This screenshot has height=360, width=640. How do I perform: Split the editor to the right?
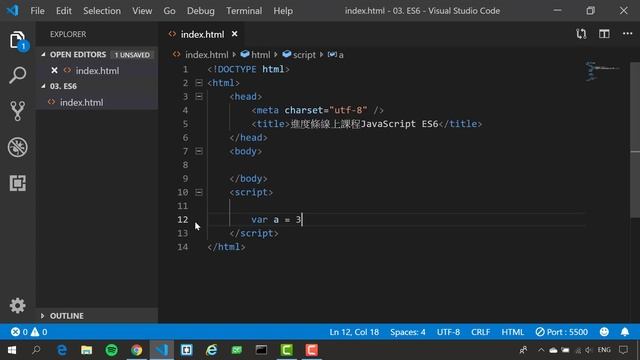(604, 34)
